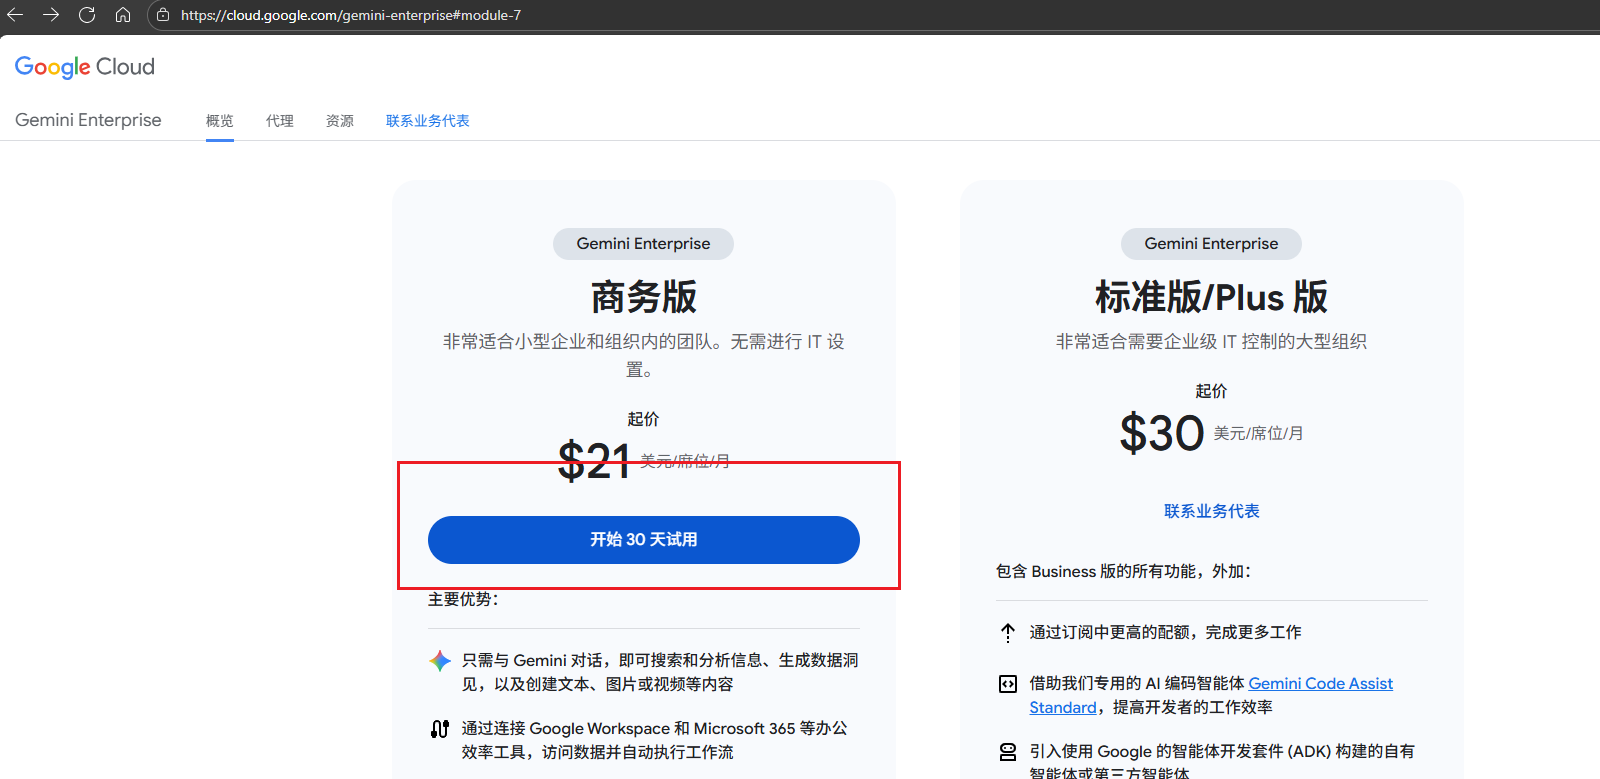1600x779 pixels.
Task: Switch to the 概览 tab
Action: tap(219, 121)
